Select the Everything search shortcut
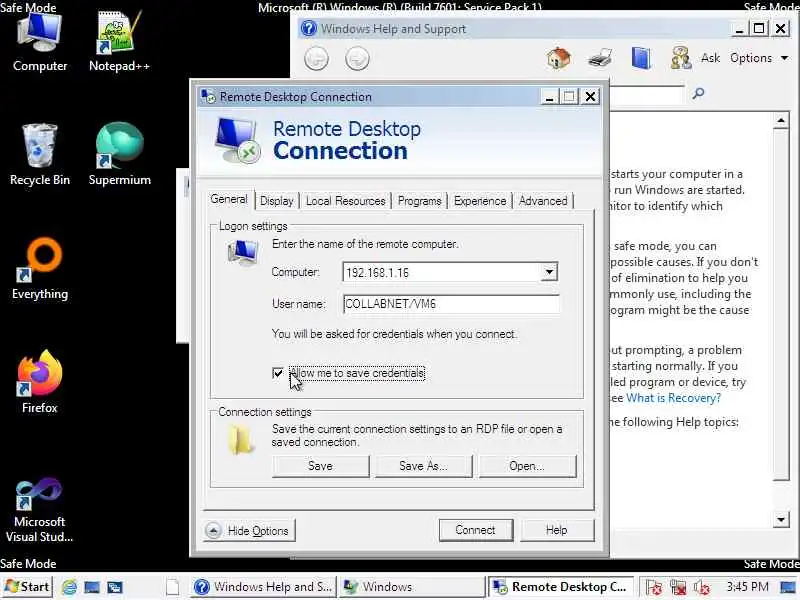Screen dimensions: 800x600 click(x=40, y=269)
